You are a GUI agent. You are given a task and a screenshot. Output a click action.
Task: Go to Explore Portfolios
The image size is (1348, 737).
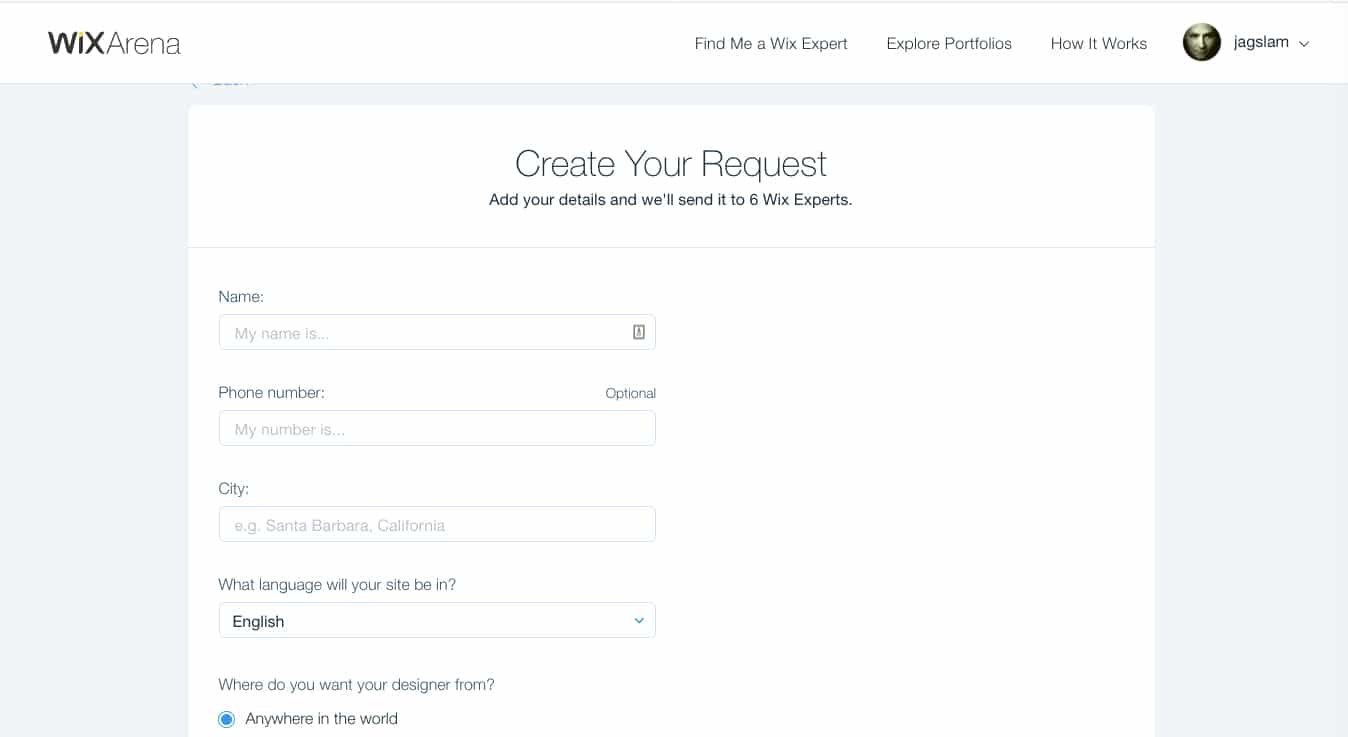(949, 43)
